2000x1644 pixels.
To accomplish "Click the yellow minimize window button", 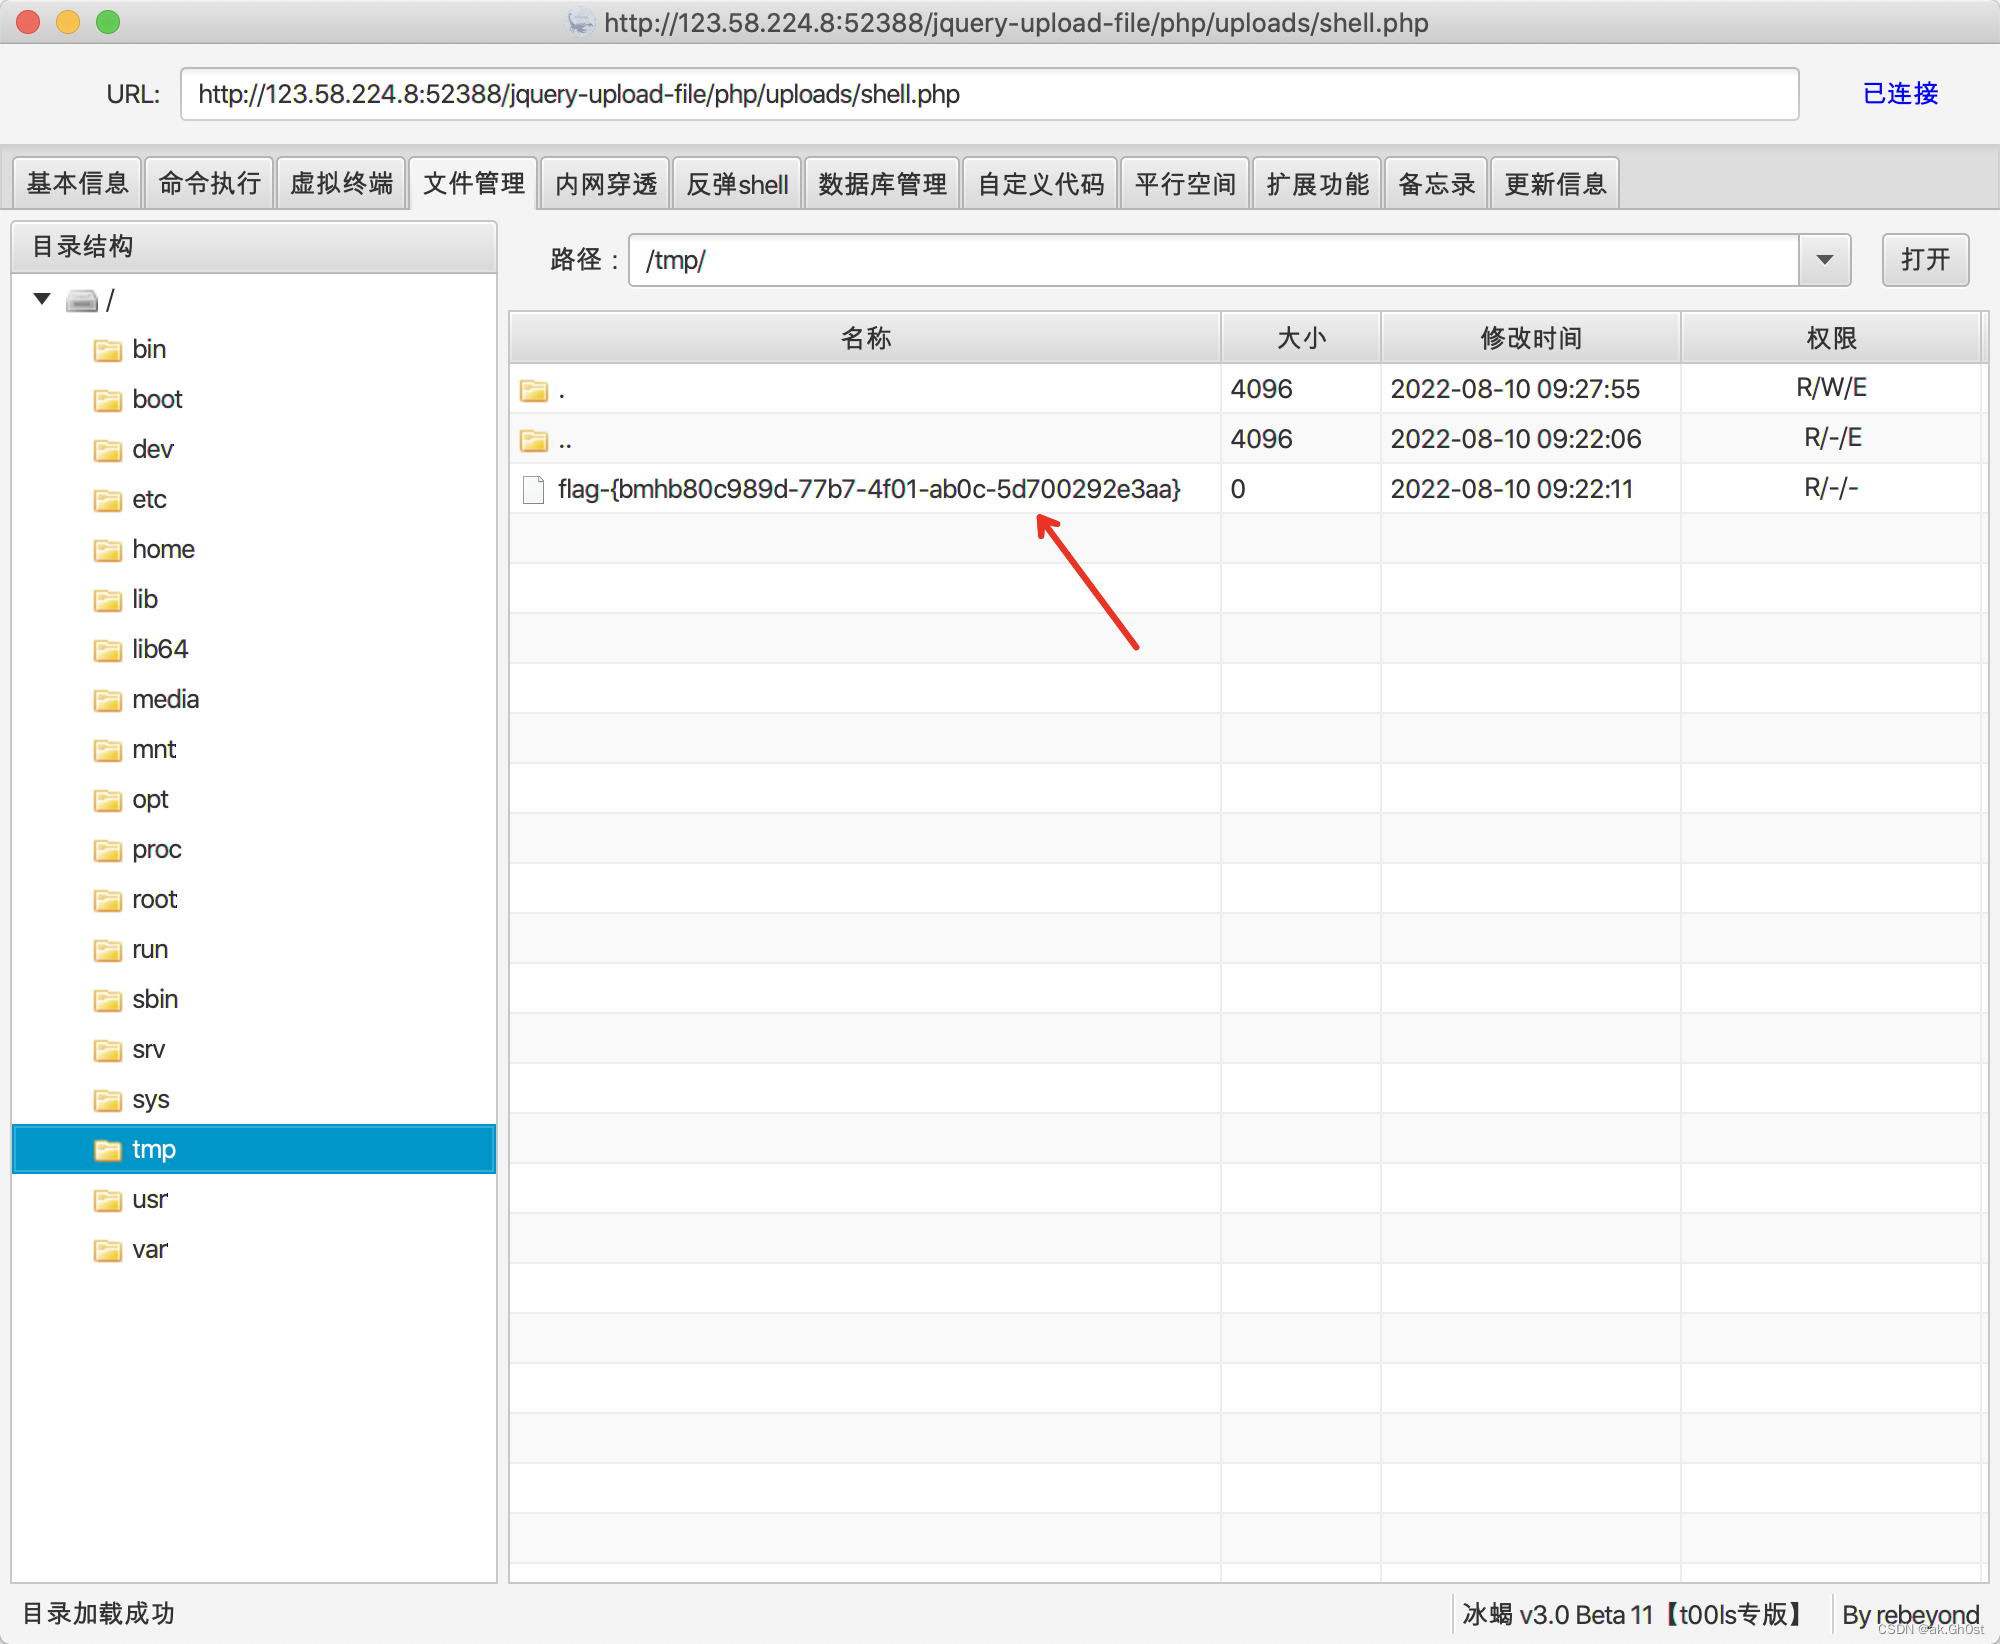I will (x=68, y=22).
